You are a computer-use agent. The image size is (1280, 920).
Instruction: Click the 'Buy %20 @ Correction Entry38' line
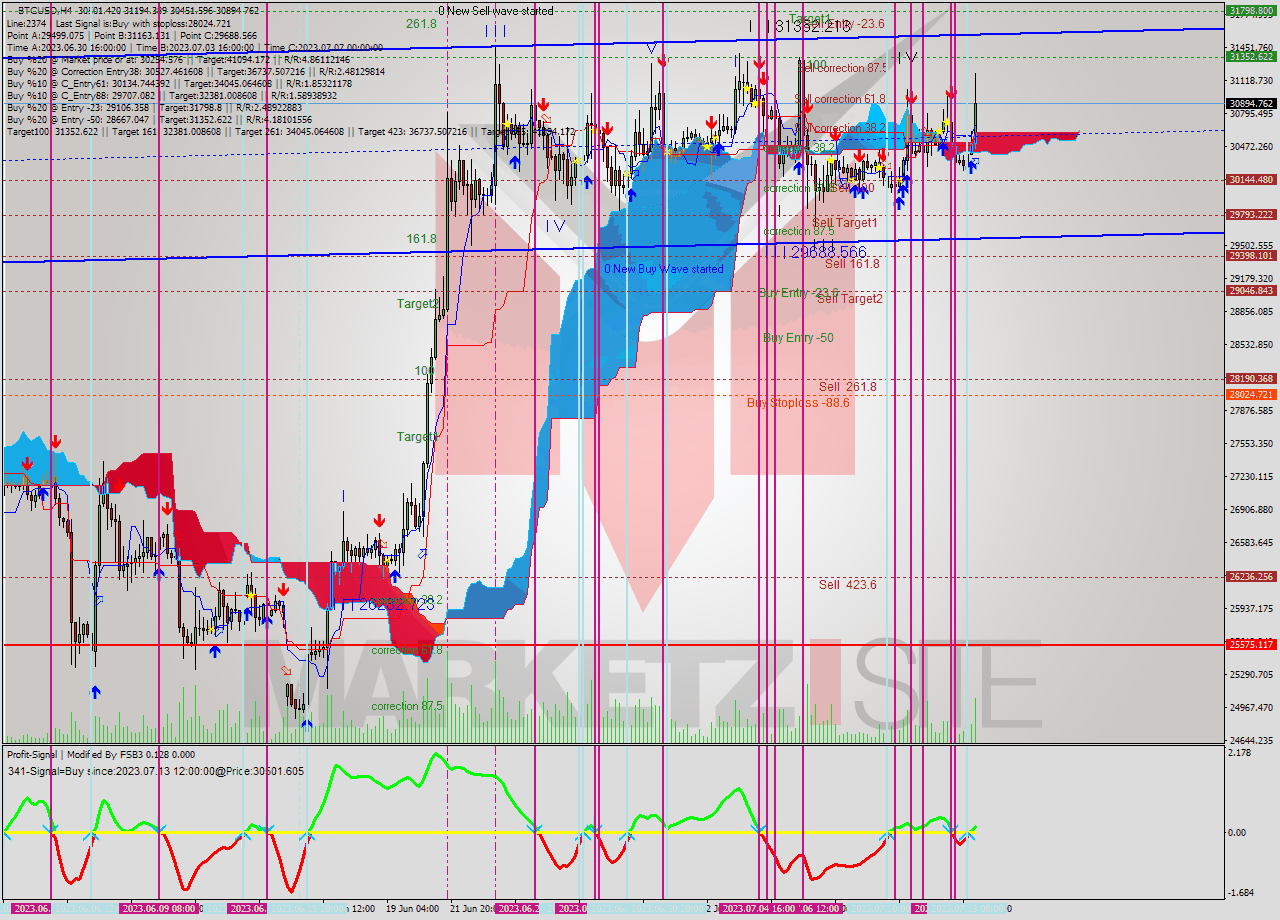coord(197,72)
